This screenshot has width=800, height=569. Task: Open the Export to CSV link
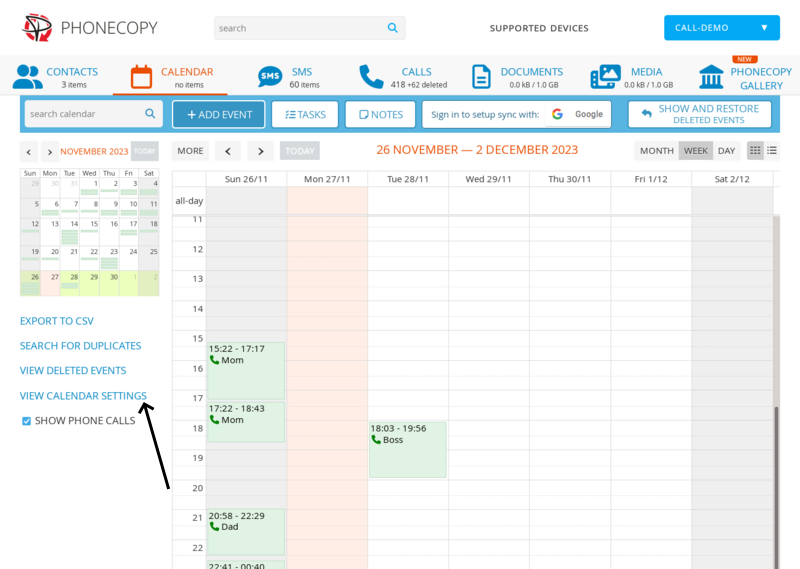coord(56,321)
